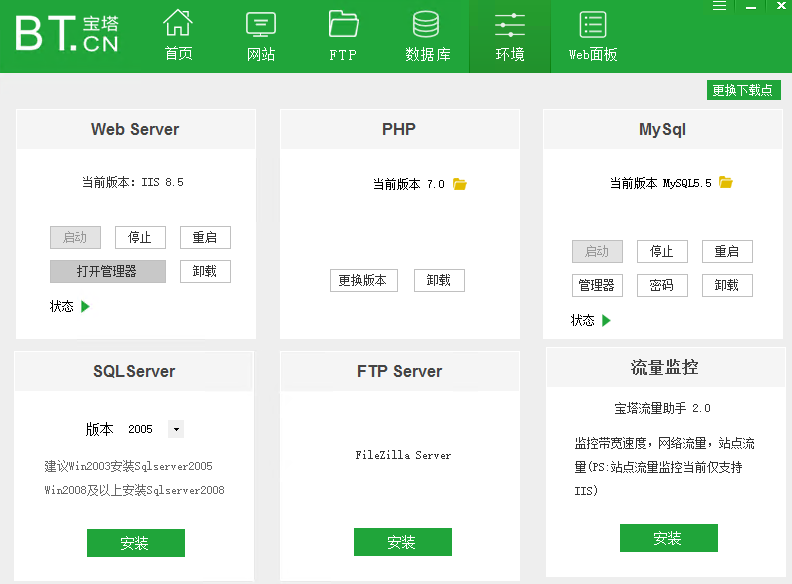Viewport: 792px width, 584px height.
Task: Restart Web Server using 重启
Action: (x=205, y=237)
